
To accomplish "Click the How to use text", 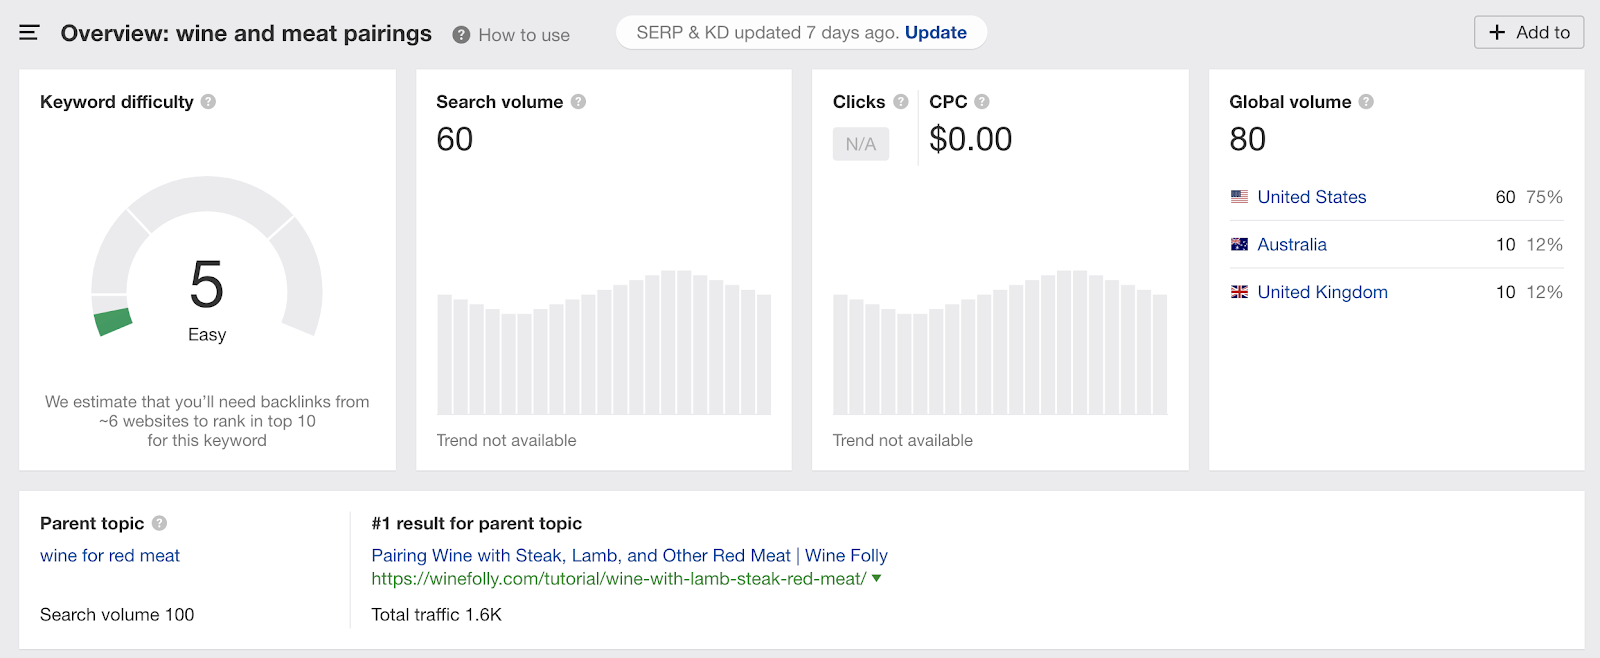I will point(524,35).
